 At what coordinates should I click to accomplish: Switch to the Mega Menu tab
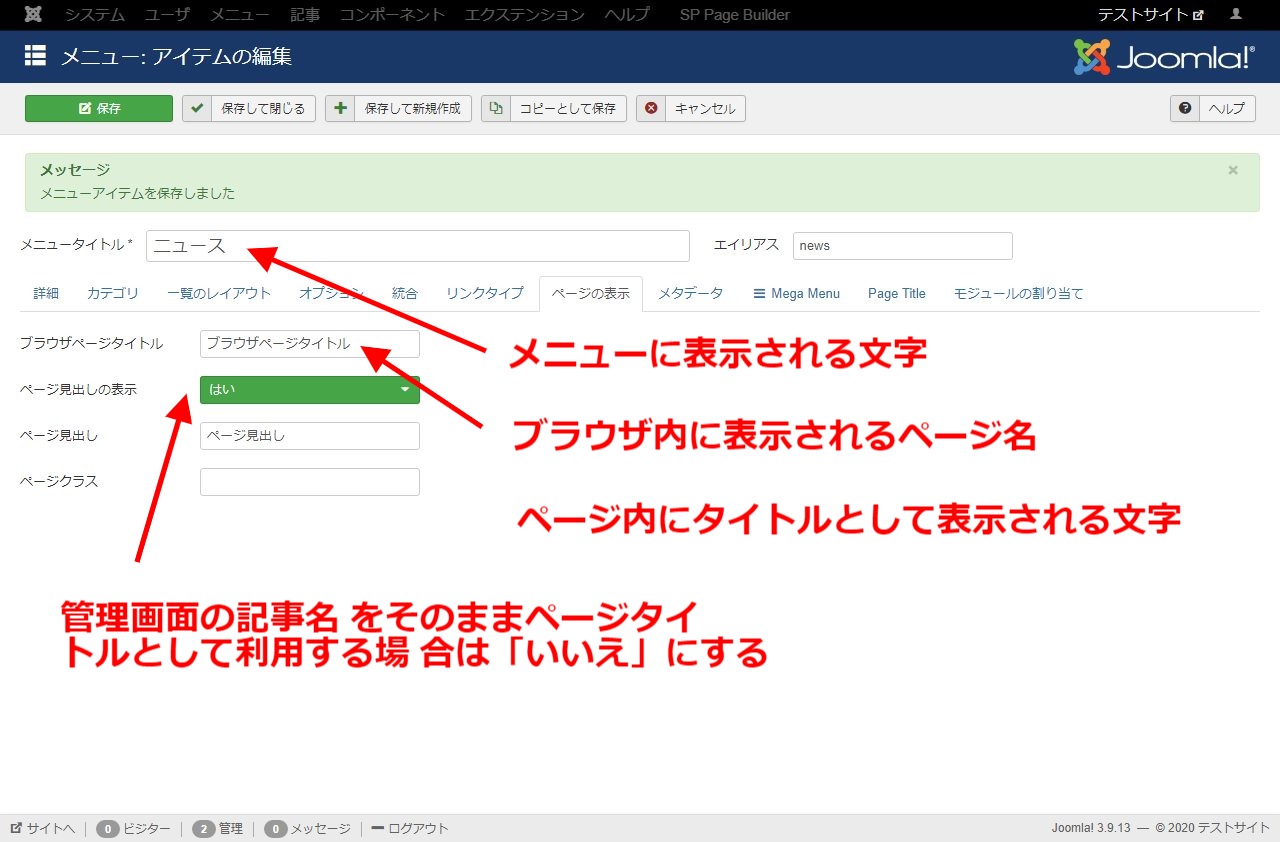pyautogui.click(x=795, y=293)
